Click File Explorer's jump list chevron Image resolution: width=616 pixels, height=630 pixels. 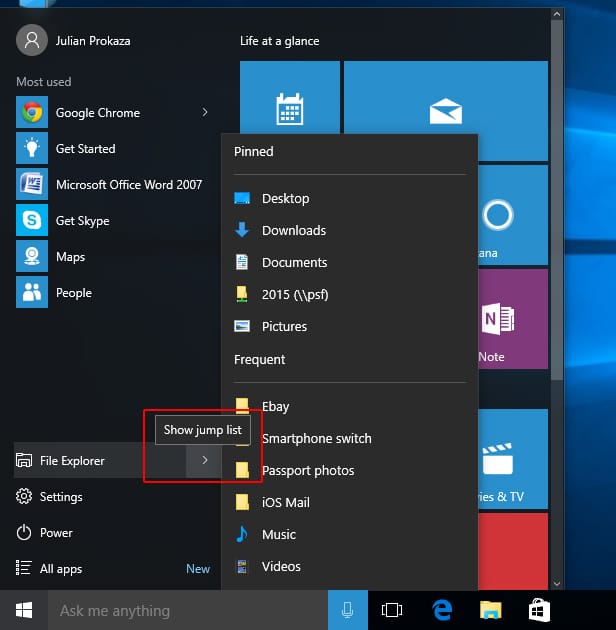point(204,460)
